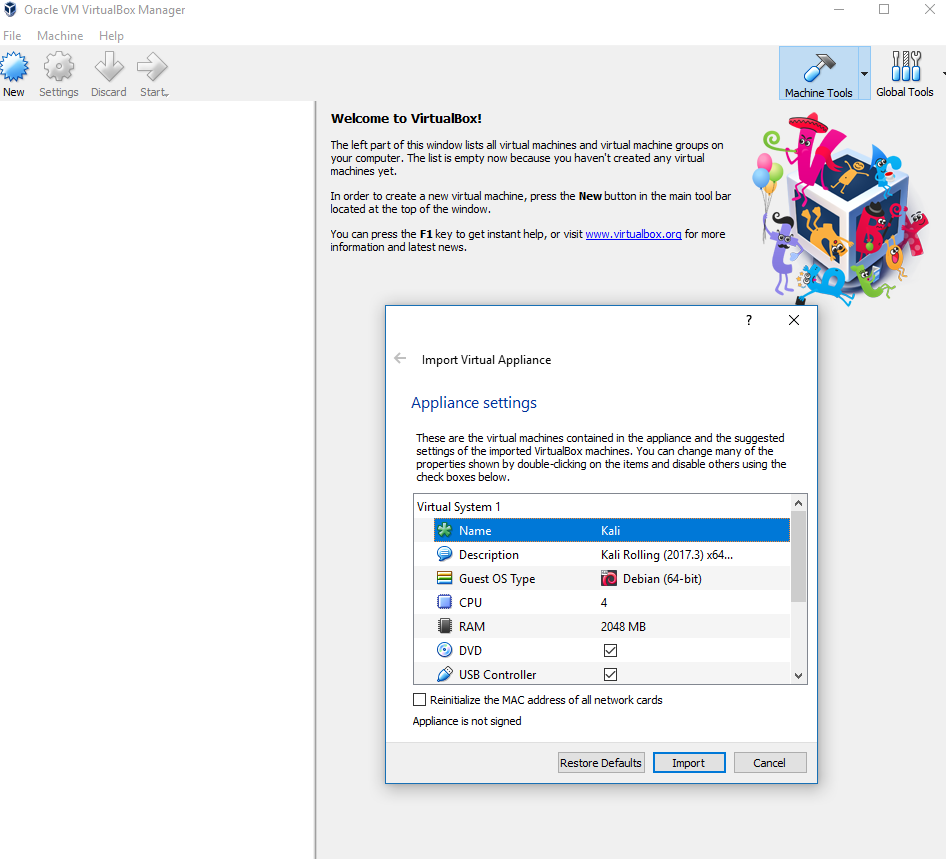The height and width of the screenshot is (859, 946).
Task: Click the Start arrow icon
Action: pyautogui.click(x=153, y=66)
